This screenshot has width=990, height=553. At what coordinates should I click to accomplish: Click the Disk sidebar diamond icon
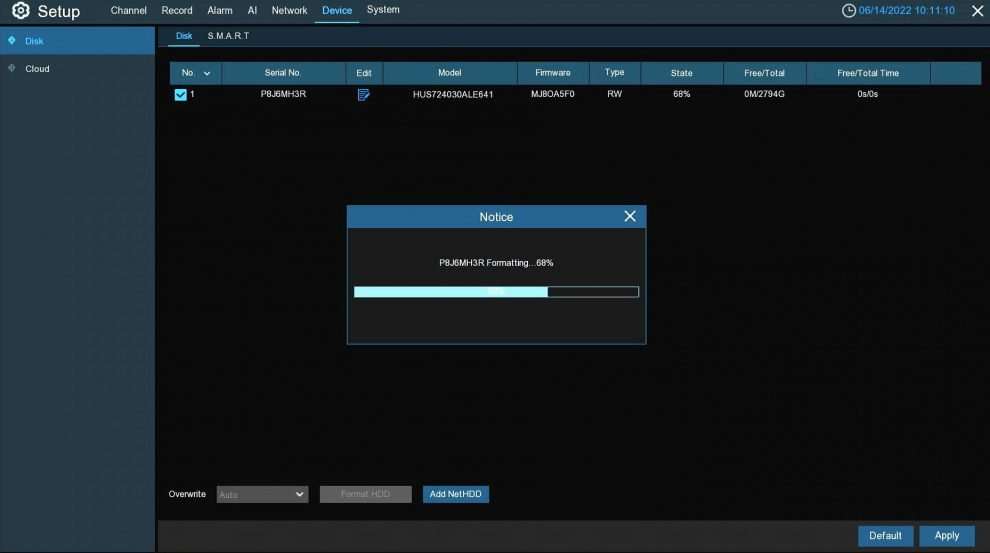pyautogui.click(x=11, y=40)
